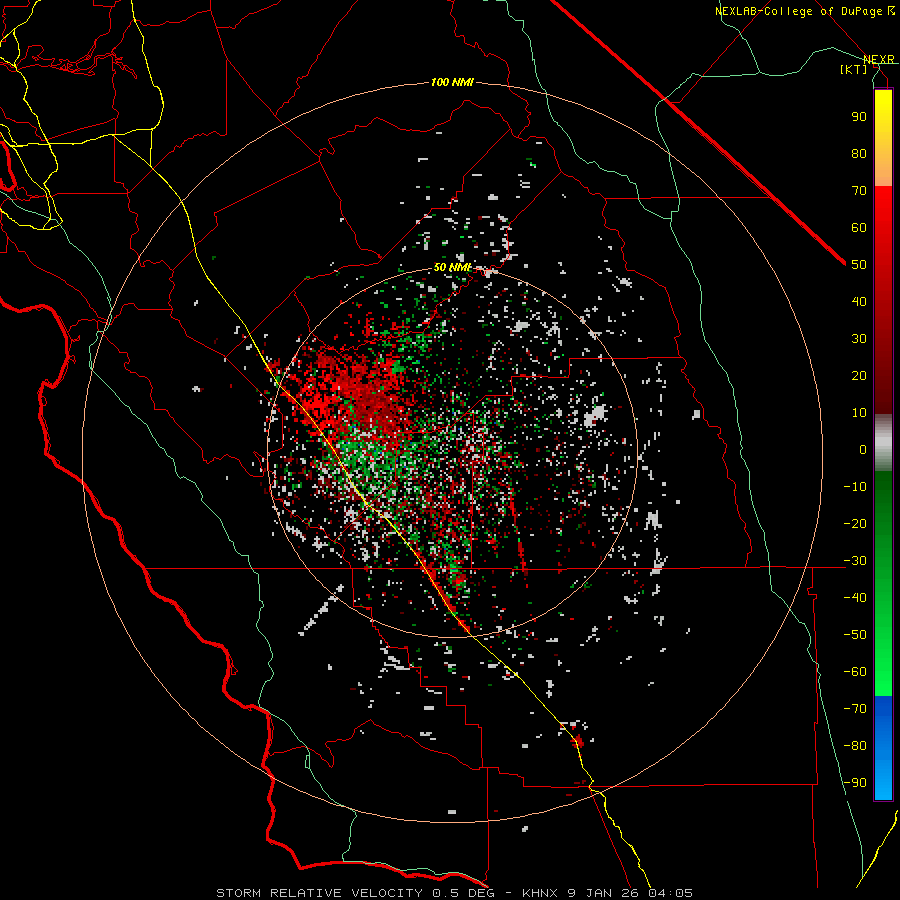Click the -20 scale label
This screenshot has height=900, width=900.
(x=855, y=523)
